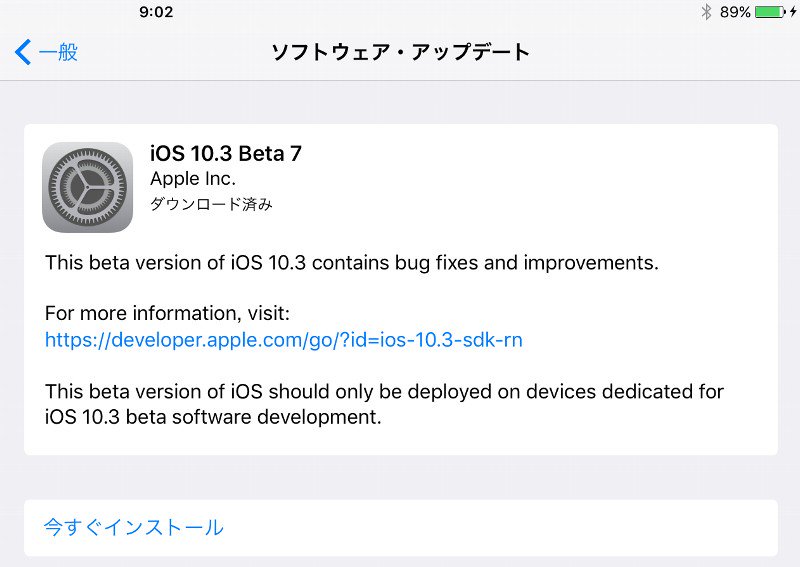Open the developer.apple.com release notes link

point(284,340)
